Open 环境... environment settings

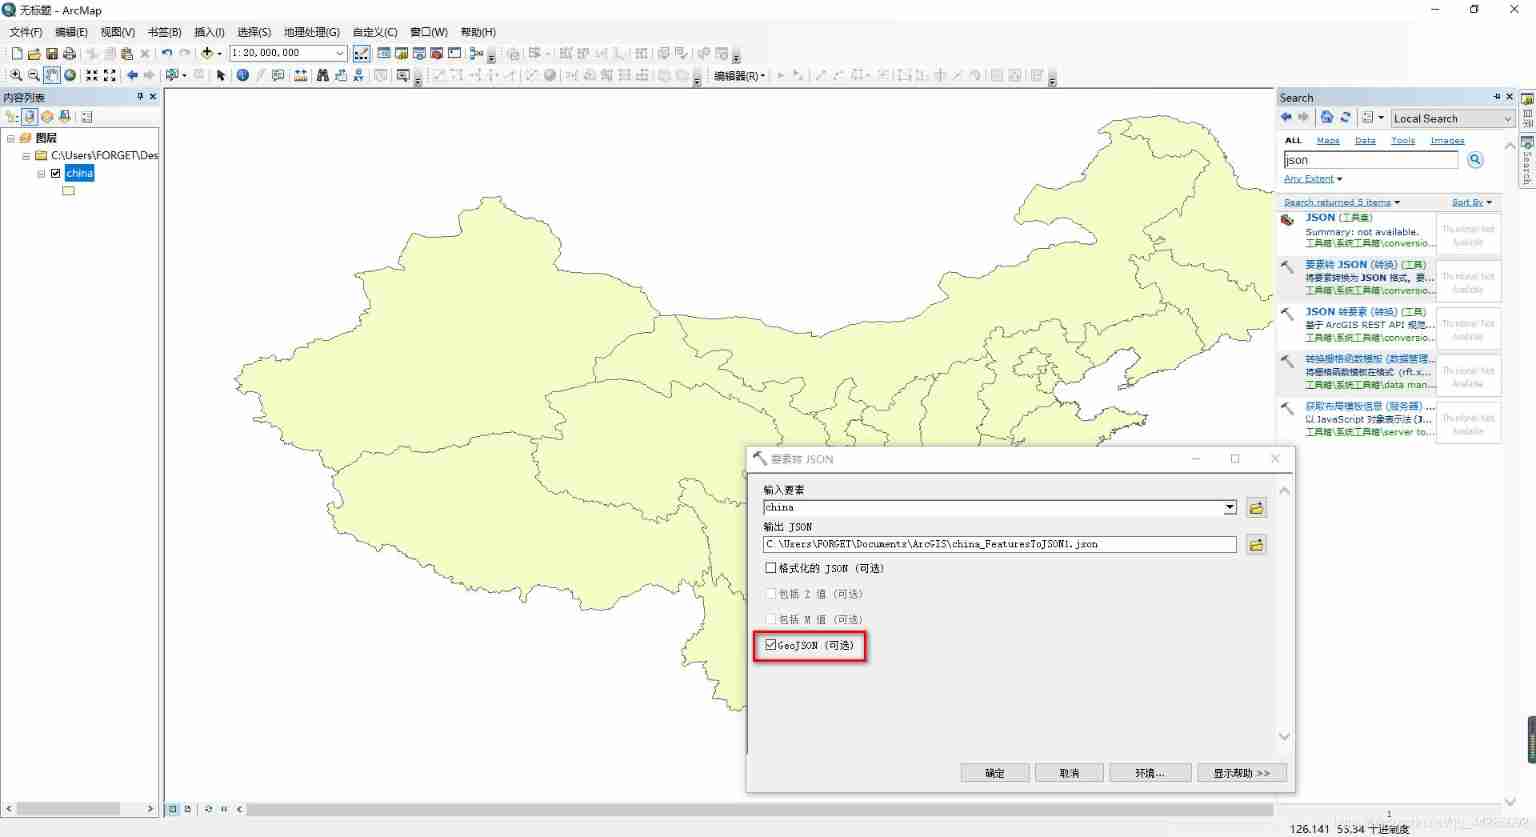1150,773
